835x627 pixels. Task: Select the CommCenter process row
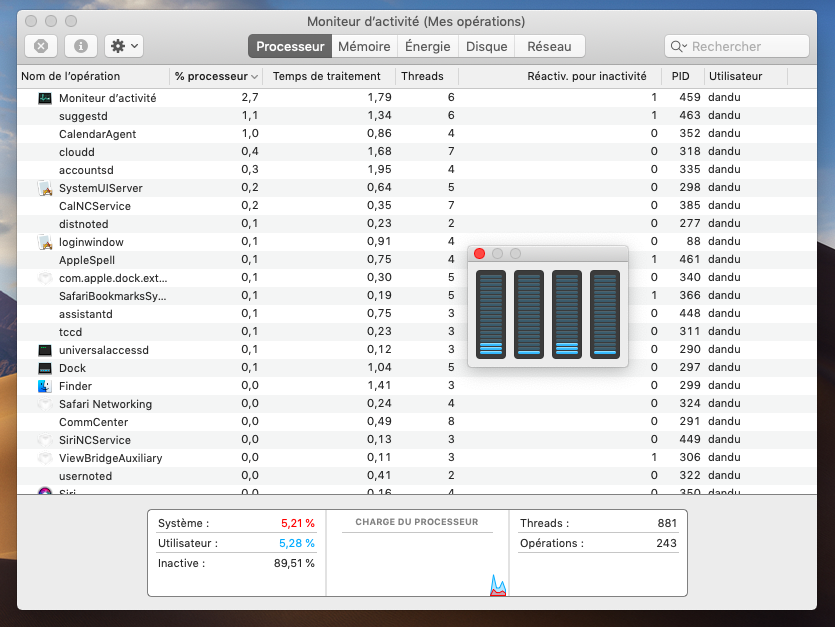[x=416, y=422]
